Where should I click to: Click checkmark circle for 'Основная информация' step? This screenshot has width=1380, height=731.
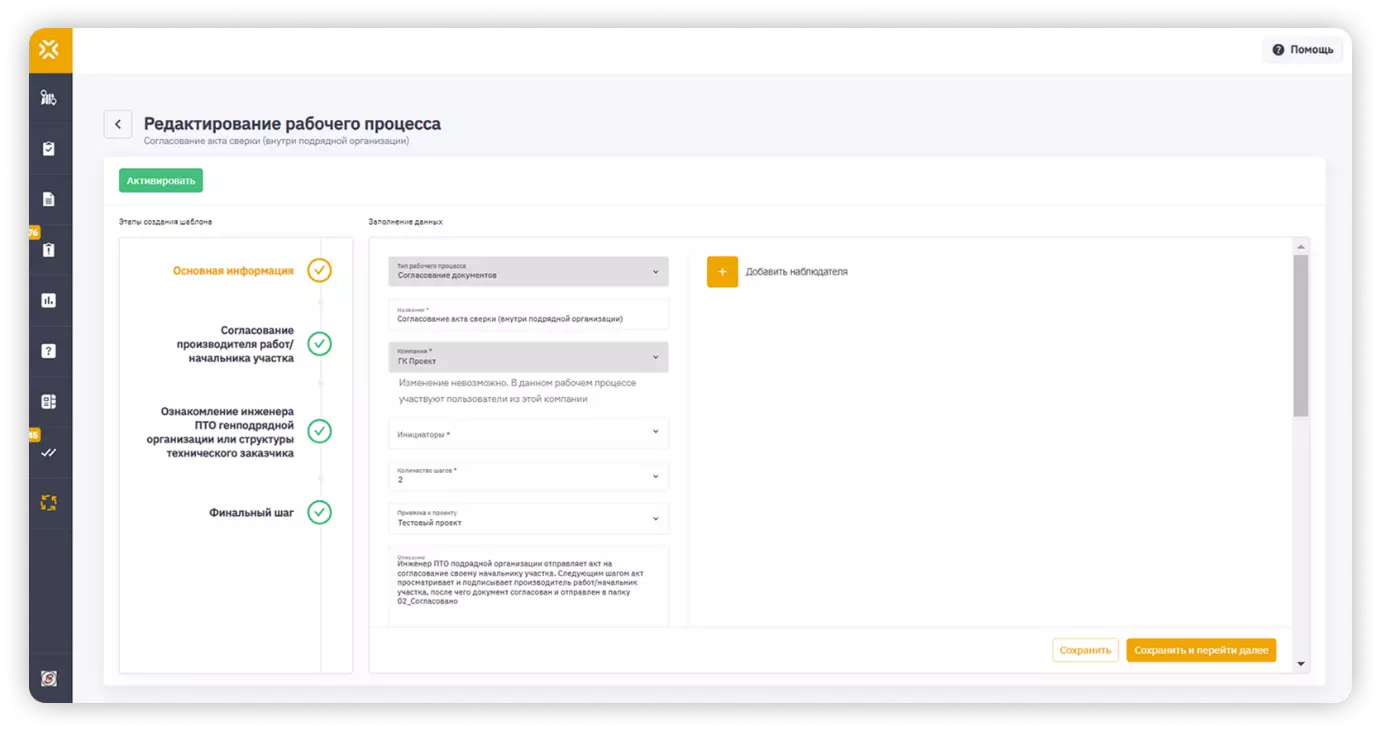pos(319,271)
